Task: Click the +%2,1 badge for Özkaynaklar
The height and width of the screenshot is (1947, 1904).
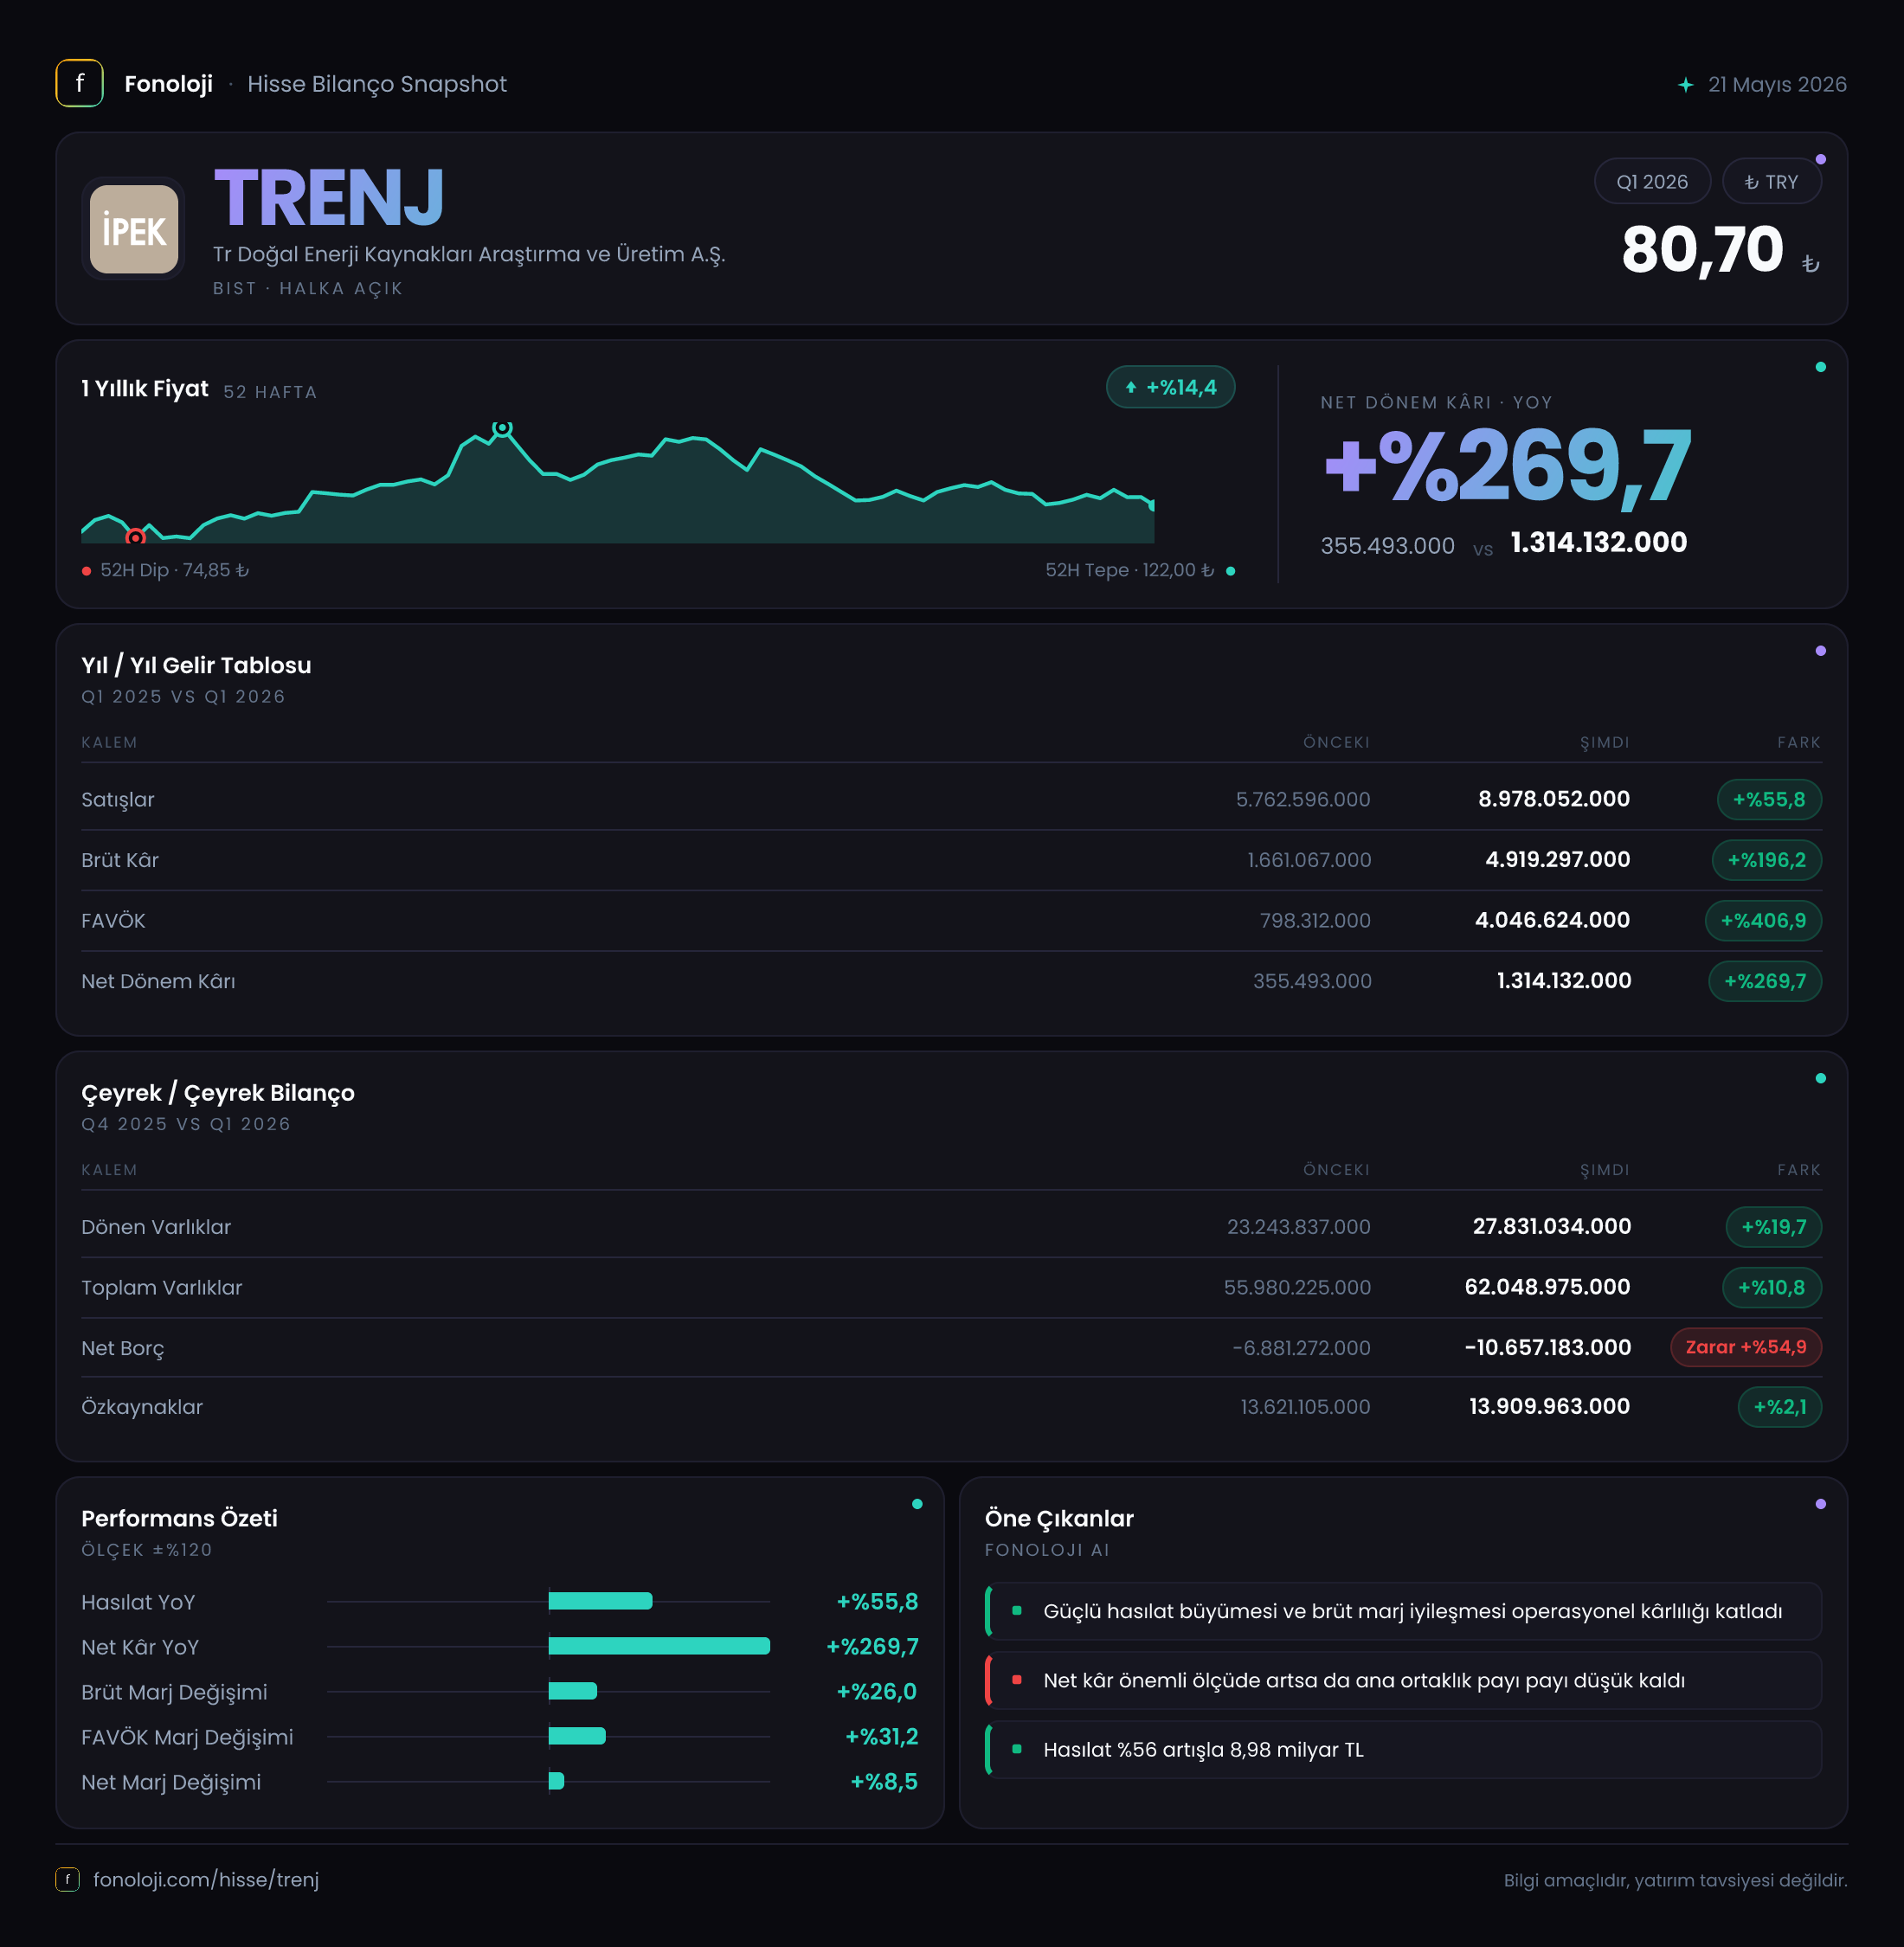Action: [1780, 1407]
